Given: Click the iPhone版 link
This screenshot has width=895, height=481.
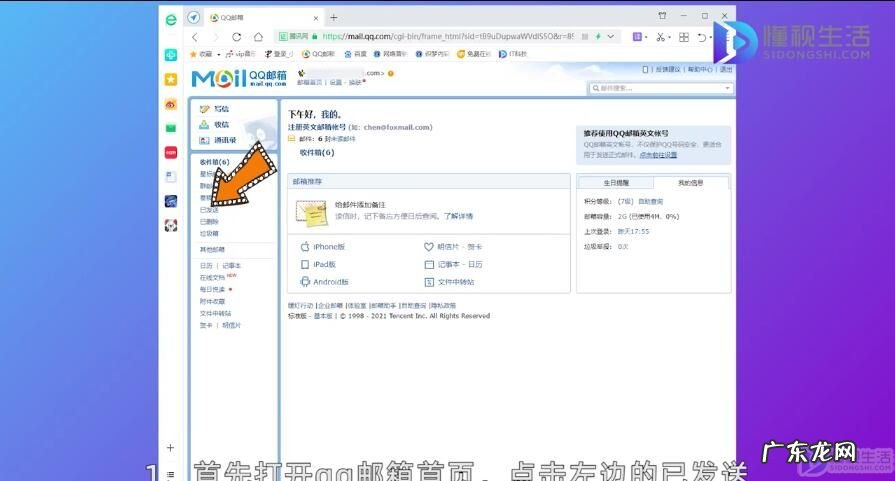Looking at the screenshot, I should pyautogui.click(x=329, y=247).
